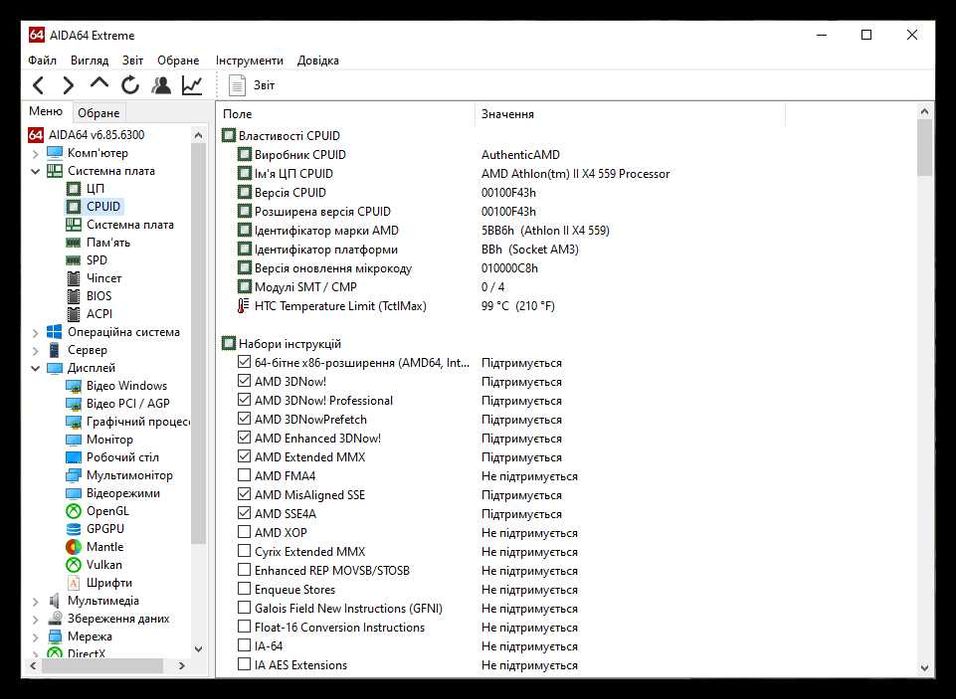Toggle the AMD SSE4A checkbox
Image resolution: width=956 pixels, height=699 pixels.
[244, 513]
